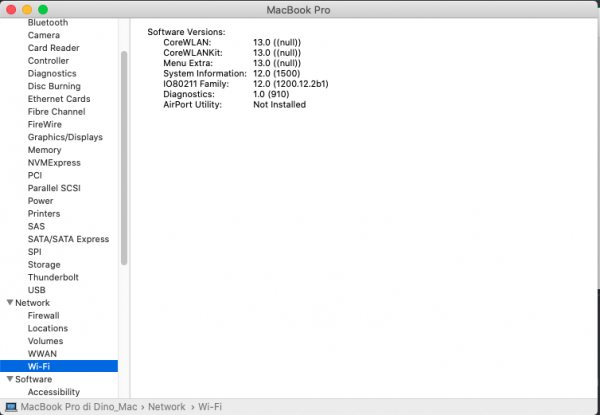Select Thunderbolt in the sidebar
This screenshot has height=415, width=600.
point(53,277)
